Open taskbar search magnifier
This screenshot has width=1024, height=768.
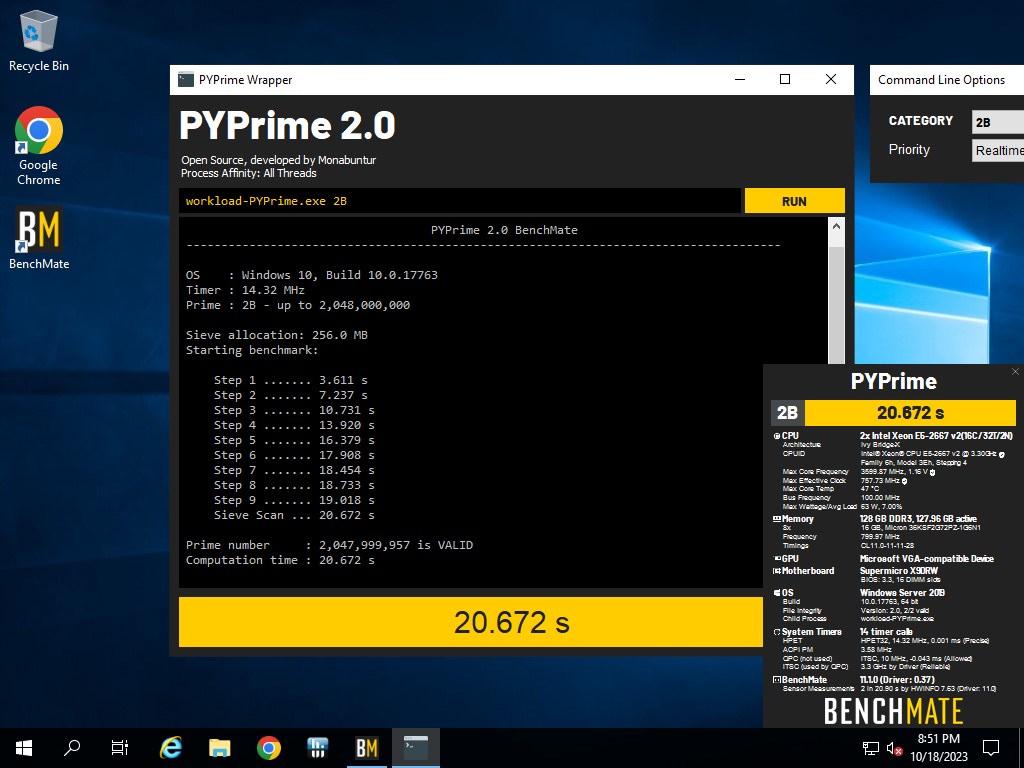(x=72, y=748)
